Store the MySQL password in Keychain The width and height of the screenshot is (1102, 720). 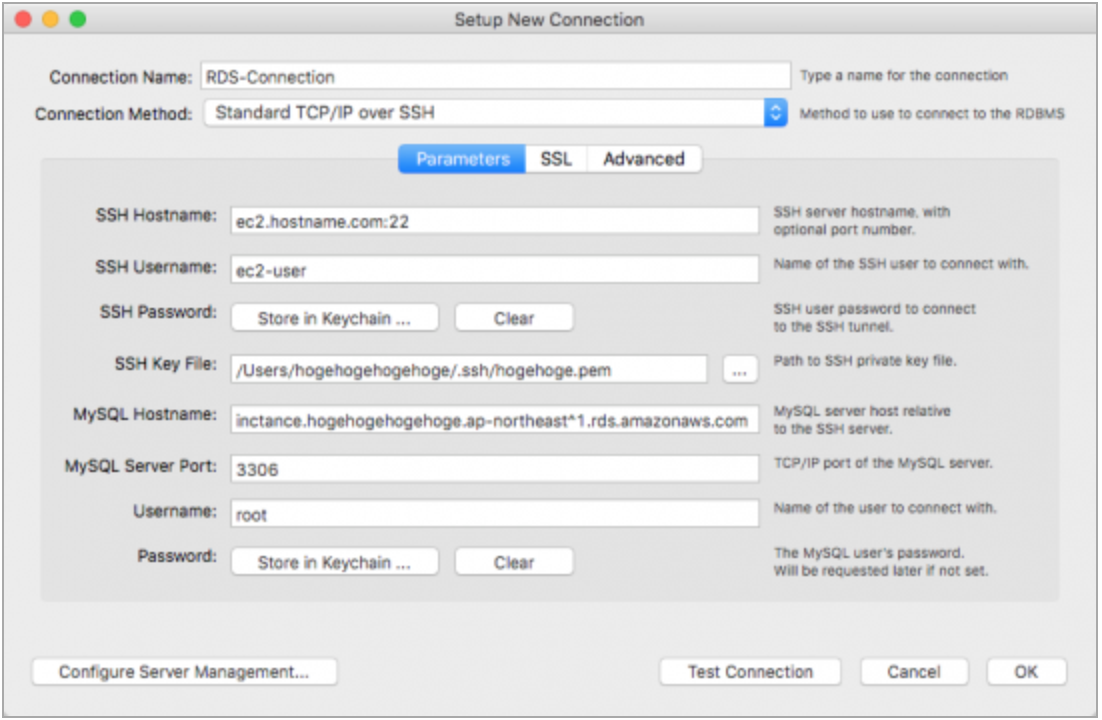click(334, 562)
